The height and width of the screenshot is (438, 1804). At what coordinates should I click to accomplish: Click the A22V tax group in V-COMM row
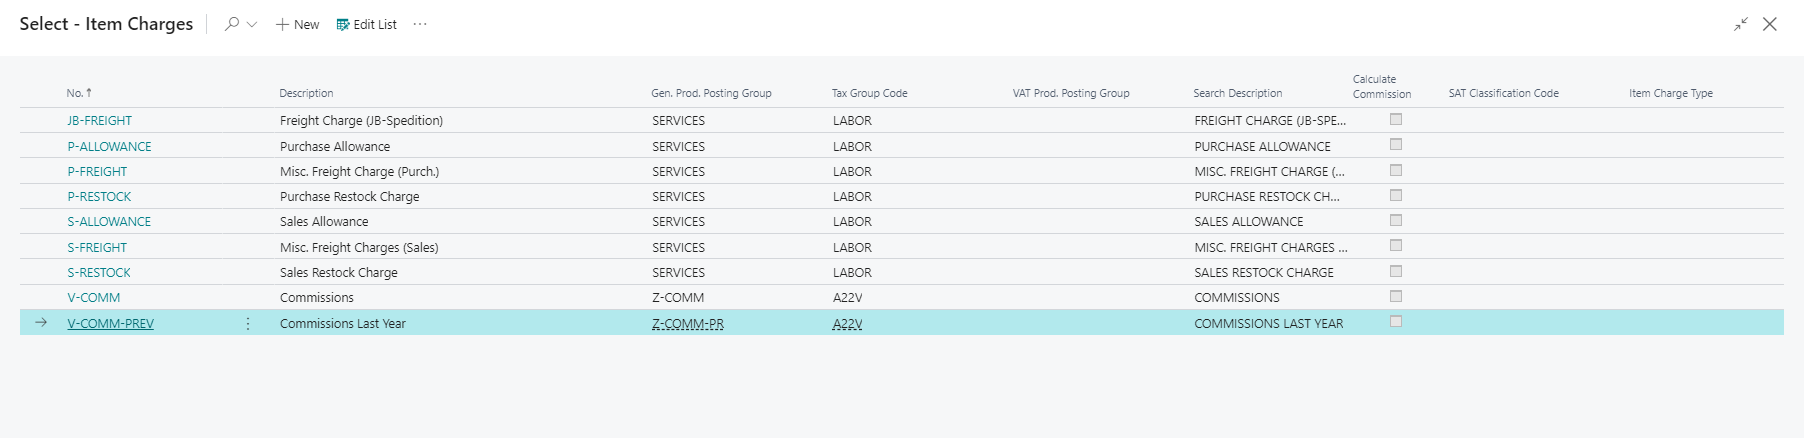[x=847, y=297]
